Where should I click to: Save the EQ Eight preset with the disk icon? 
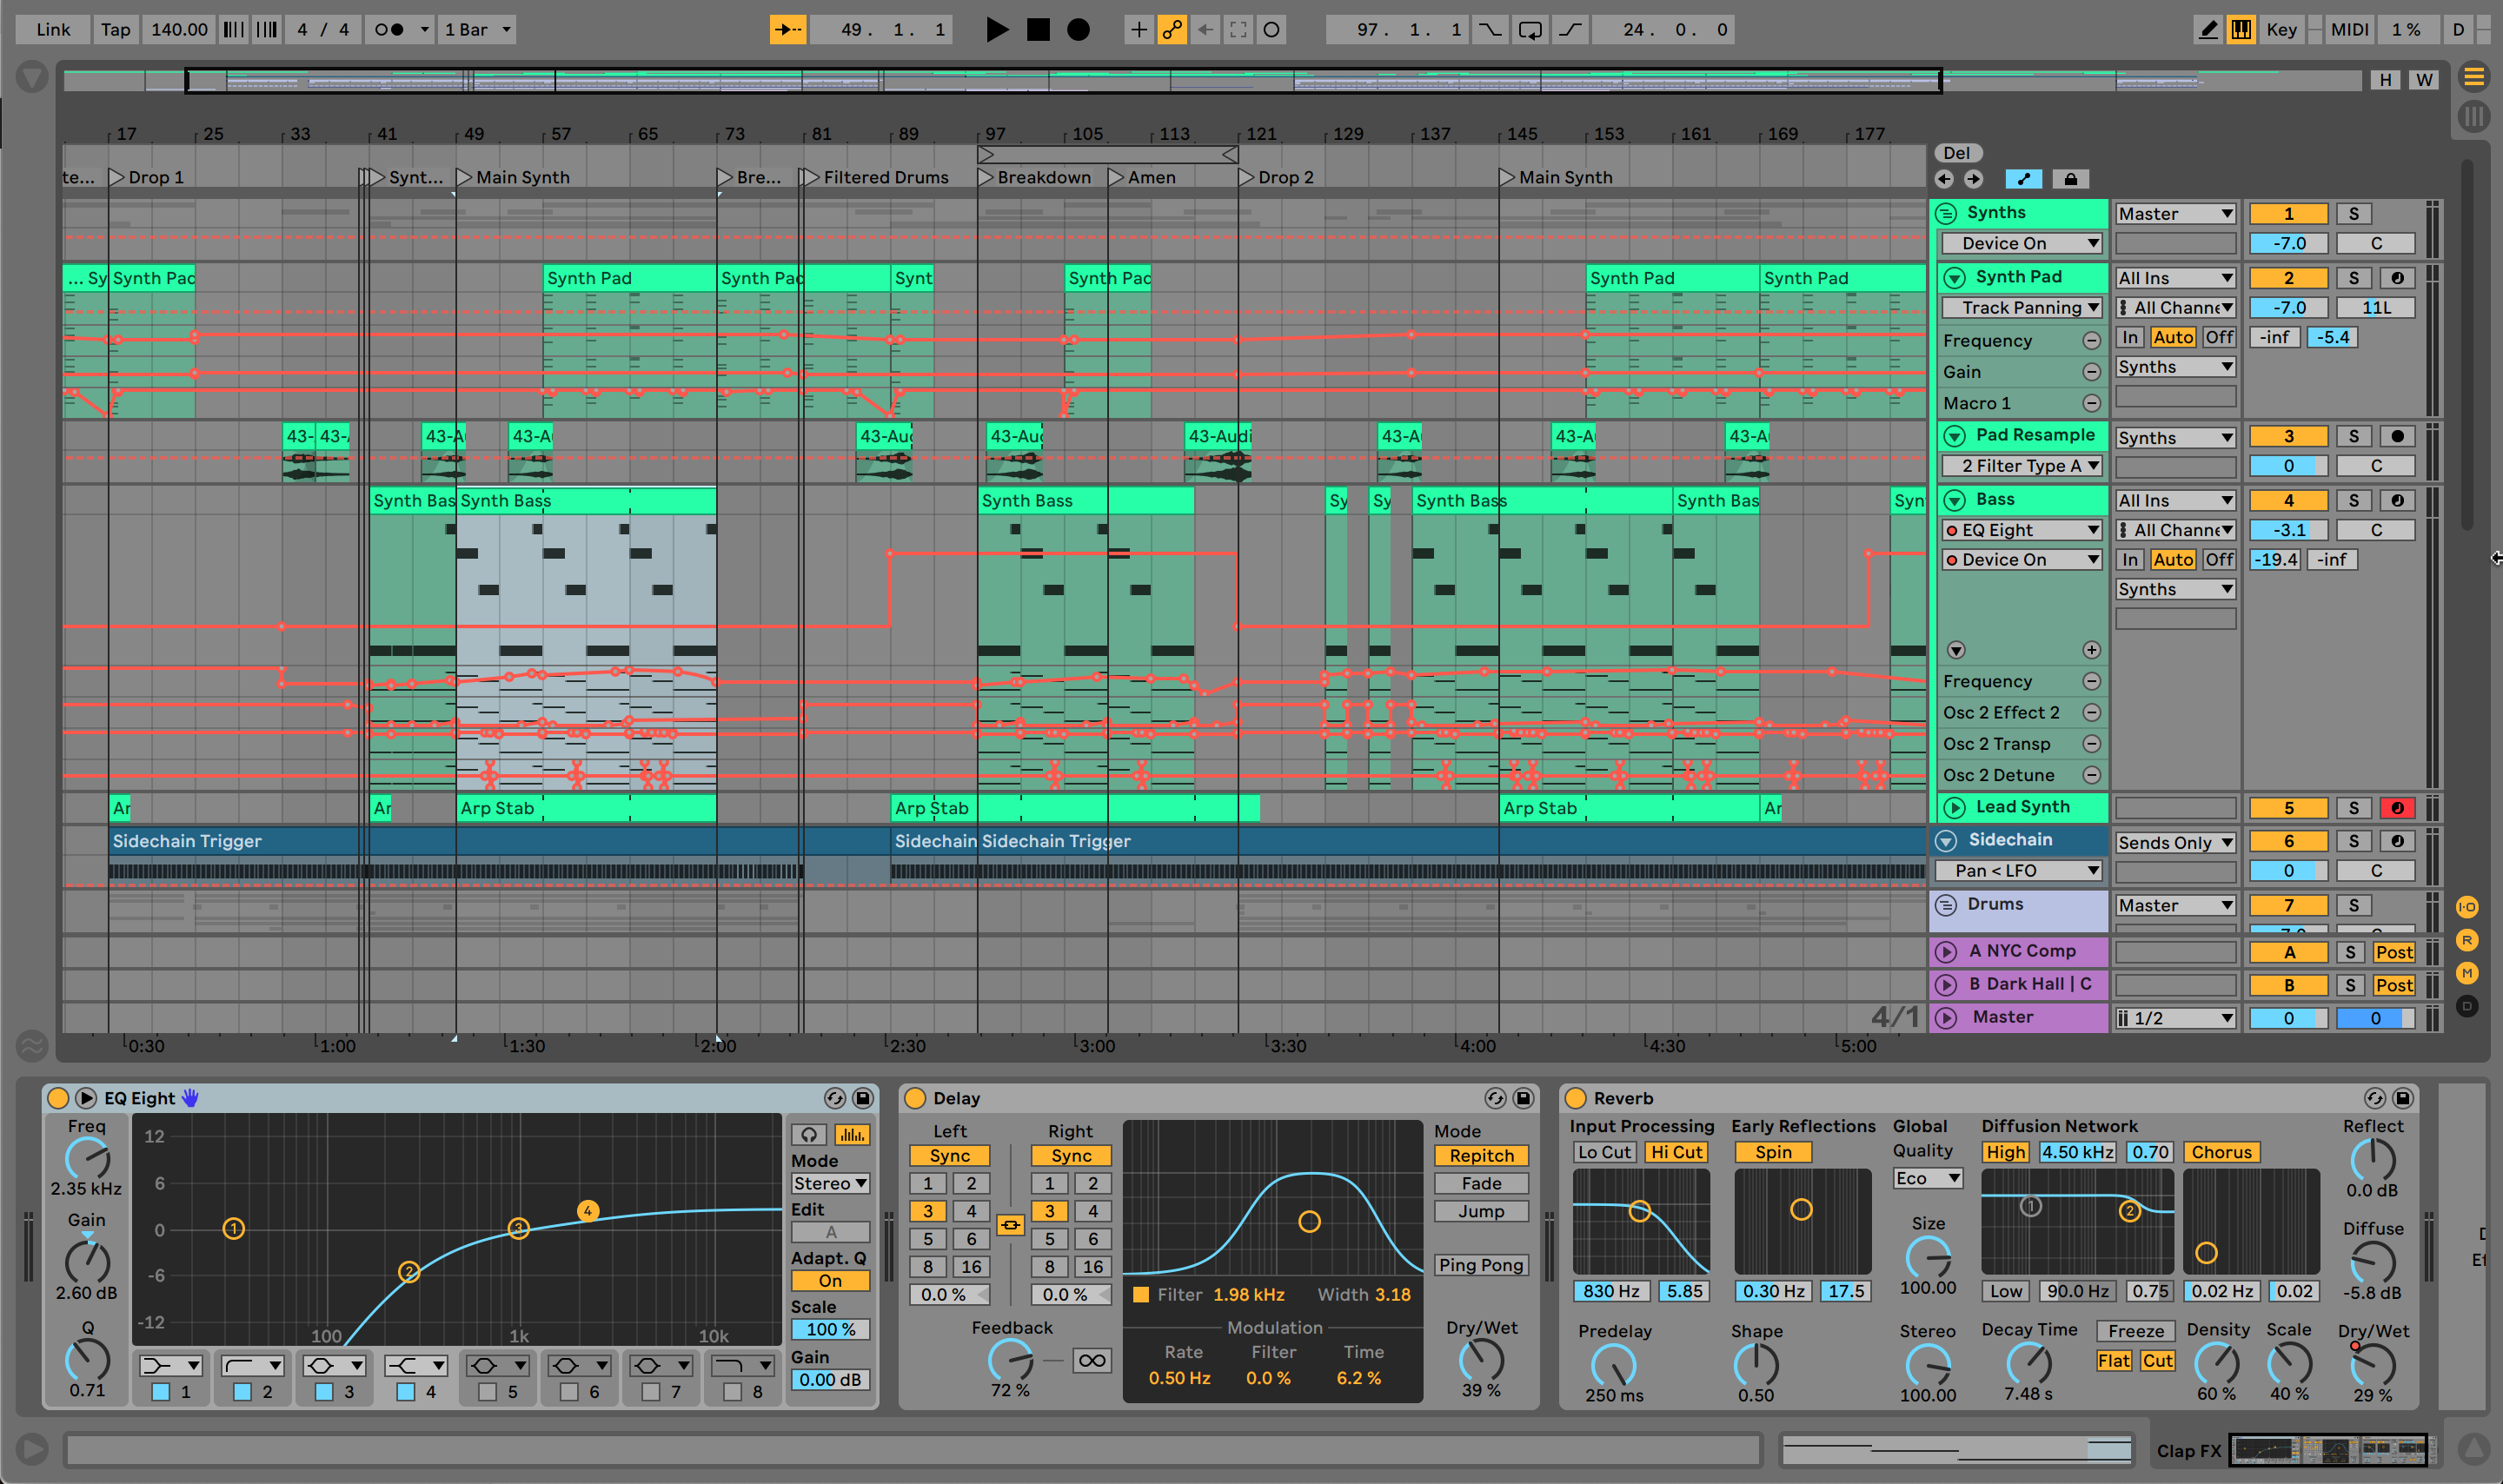[862, 1098]
